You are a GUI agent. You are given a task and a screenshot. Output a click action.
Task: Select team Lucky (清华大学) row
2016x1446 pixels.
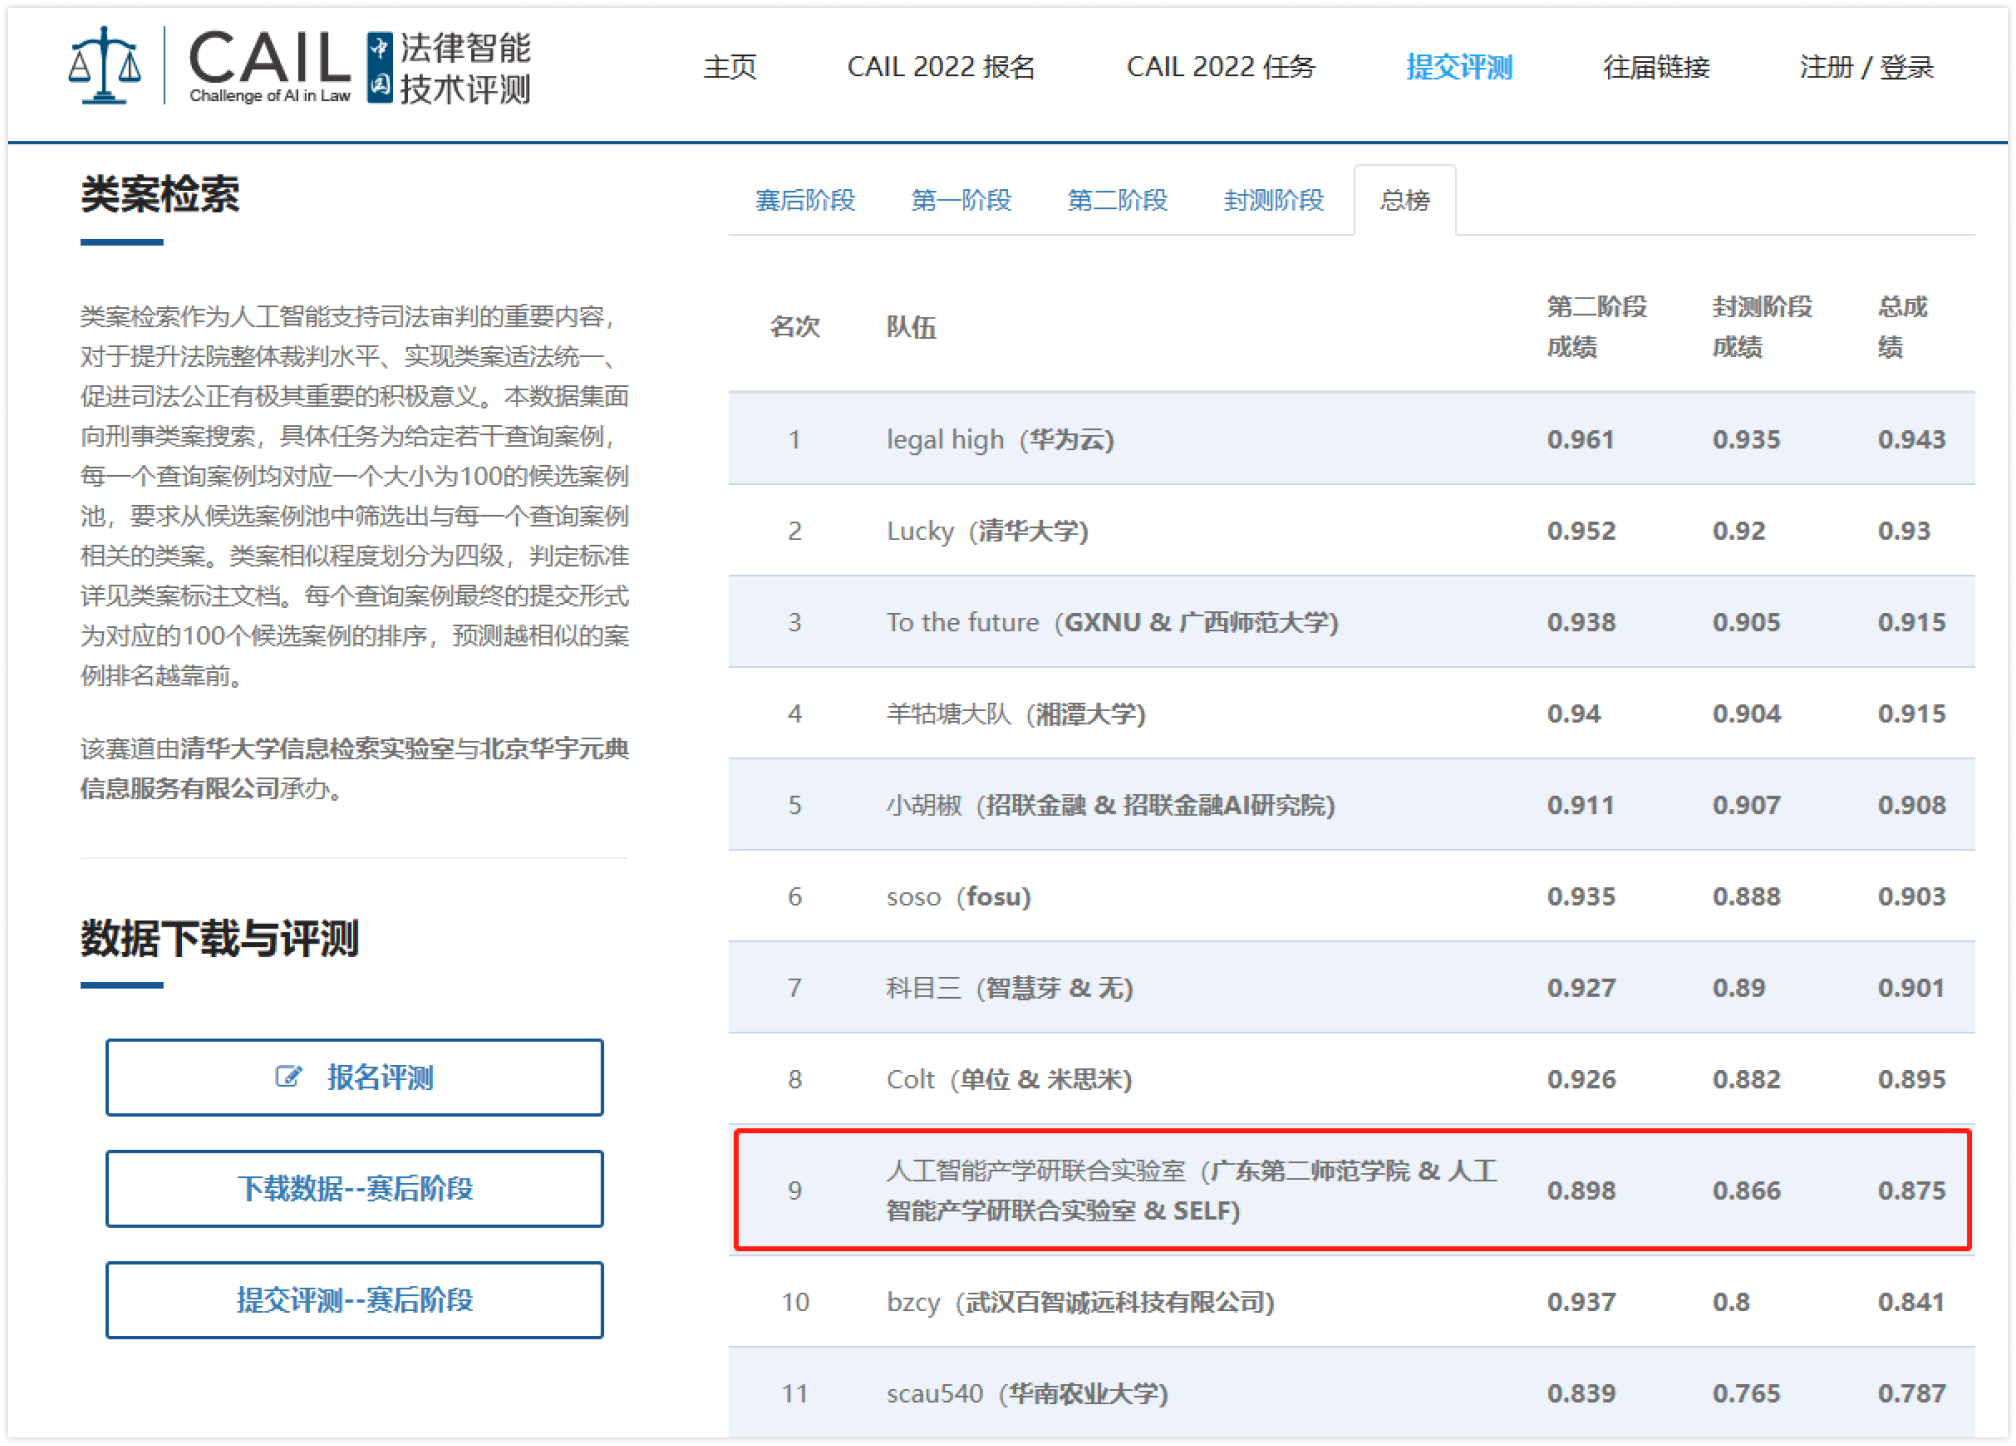(1351, 530)
